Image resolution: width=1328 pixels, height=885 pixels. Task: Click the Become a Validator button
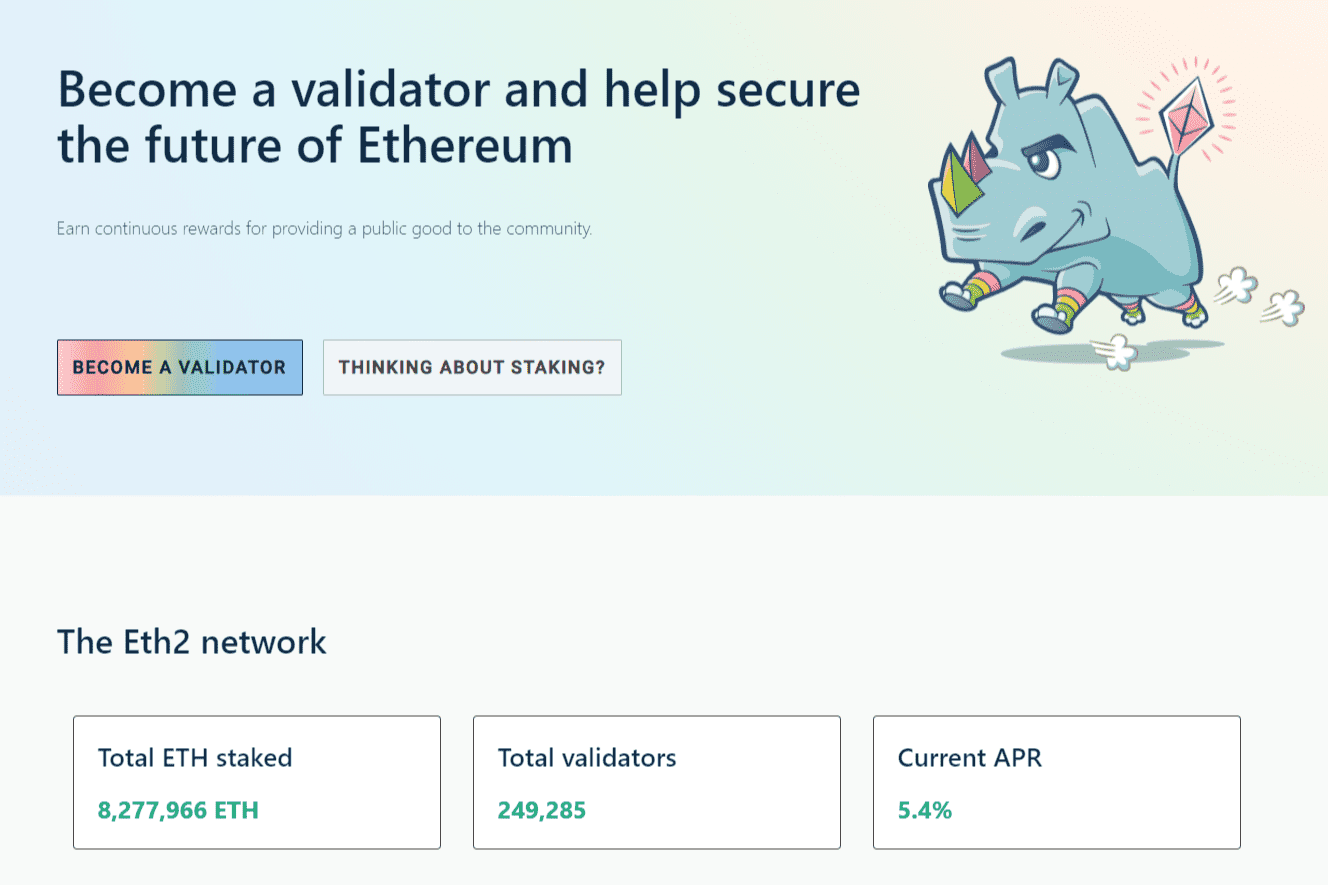pyautogui.click(x=179, y=367)
